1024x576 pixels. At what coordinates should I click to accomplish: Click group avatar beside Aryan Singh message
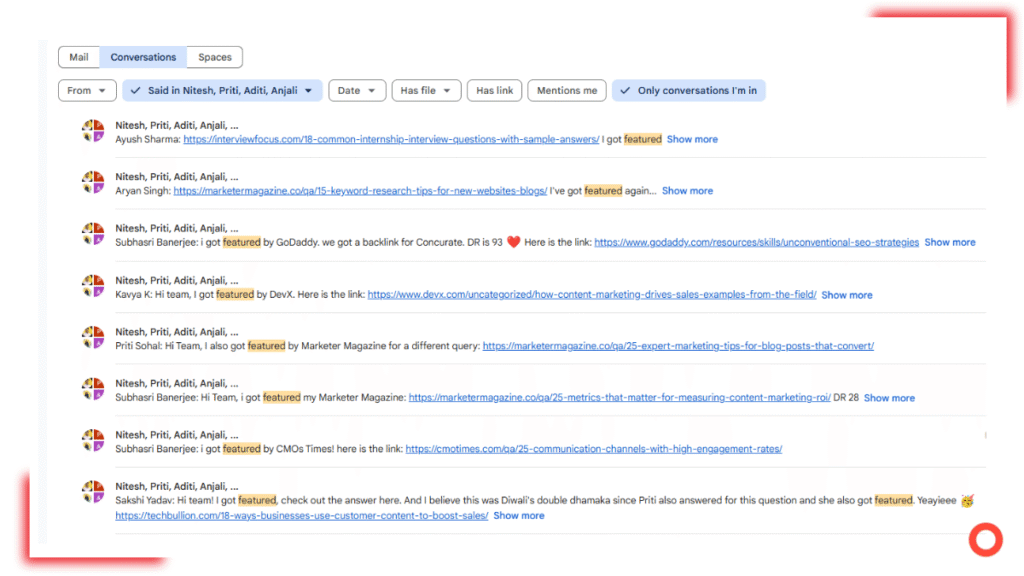[x=93, y=183]
